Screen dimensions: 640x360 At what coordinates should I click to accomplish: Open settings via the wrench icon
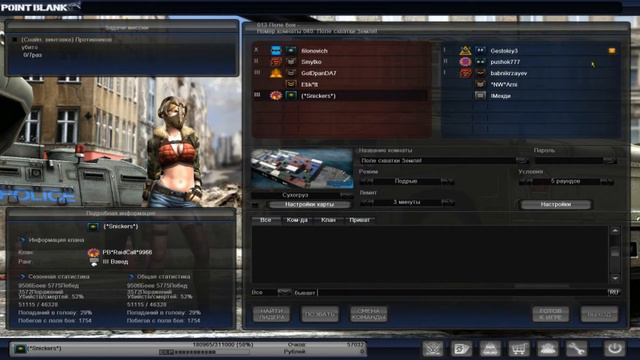tap(576, 349)
